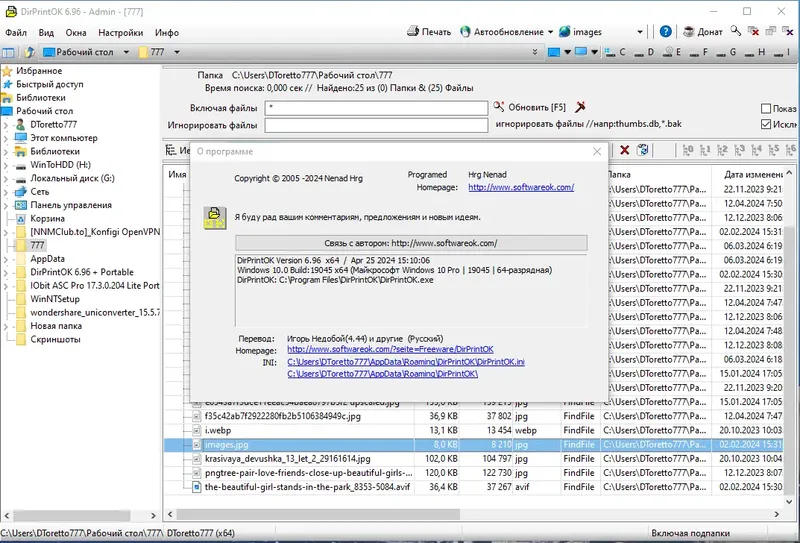Expand the DToretto777 tree node
The image size is (800, 543).
click(6, 125)
